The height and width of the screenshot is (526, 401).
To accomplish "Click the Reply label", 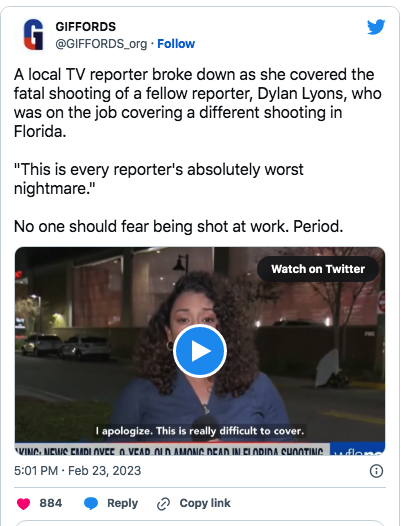I will click(x=122, y=503).
